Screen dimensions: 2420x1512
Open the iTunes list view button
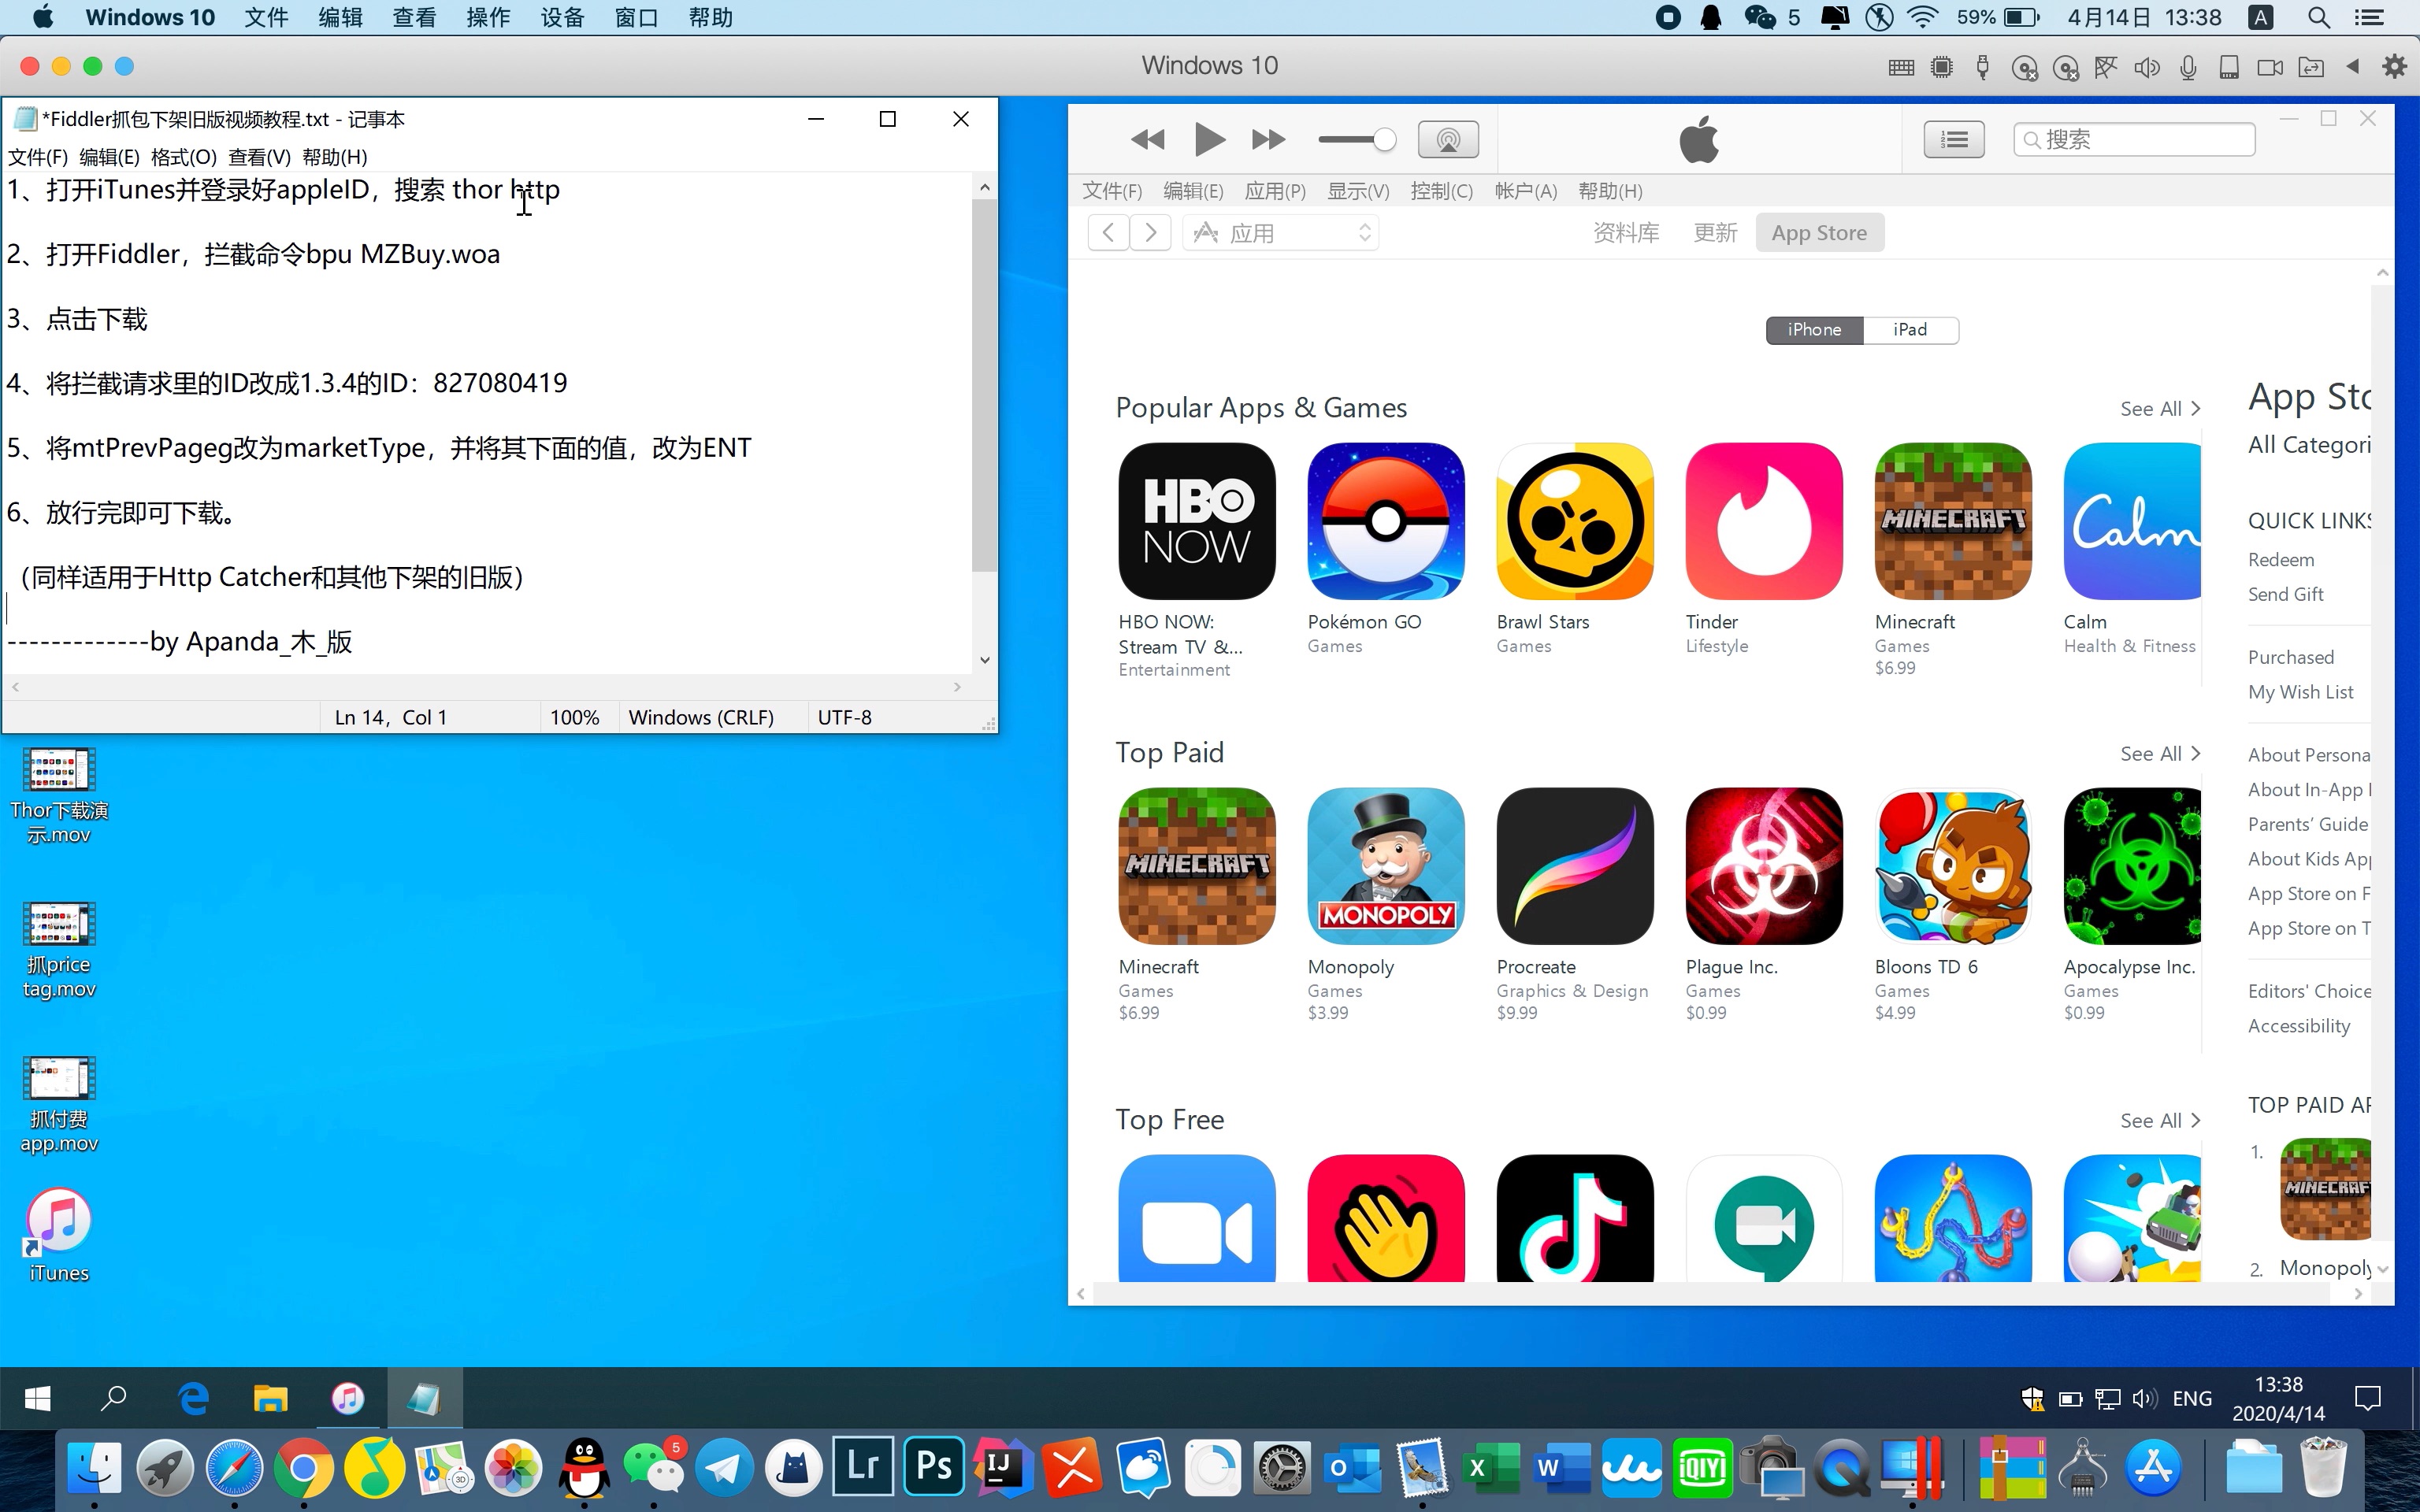click(1953, 139)
